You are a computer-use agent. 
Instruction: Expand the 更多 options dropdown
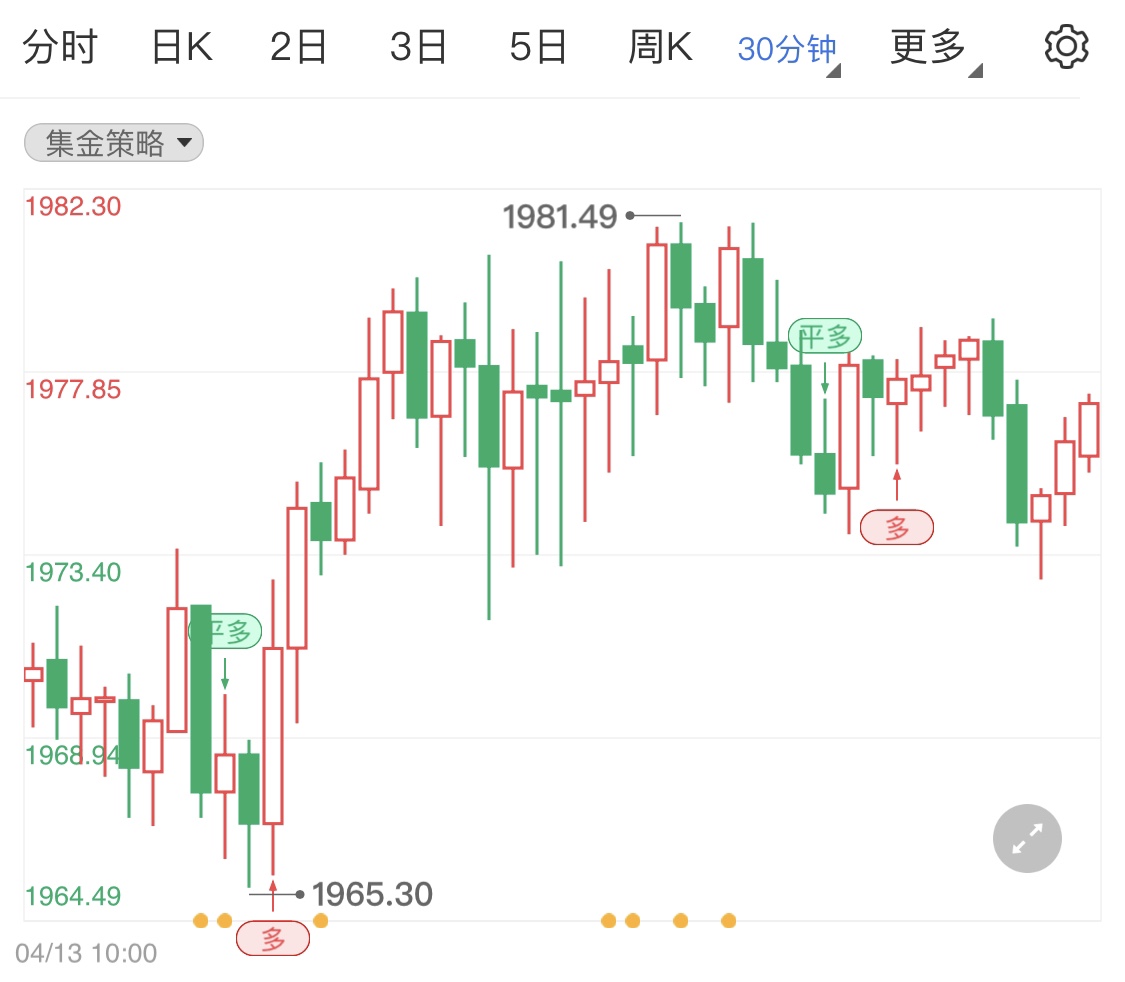pos(936,48)
